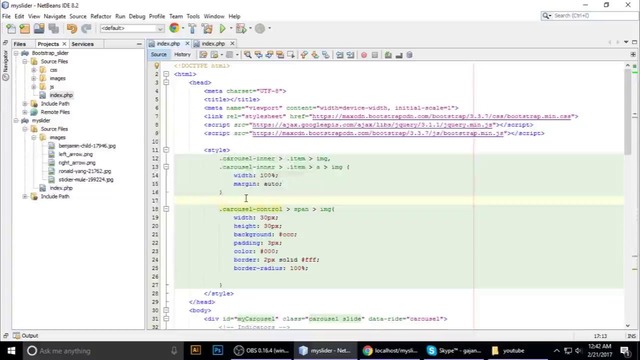
Task: Click the Stop Macro Recording icon
Action: [375, 55]
